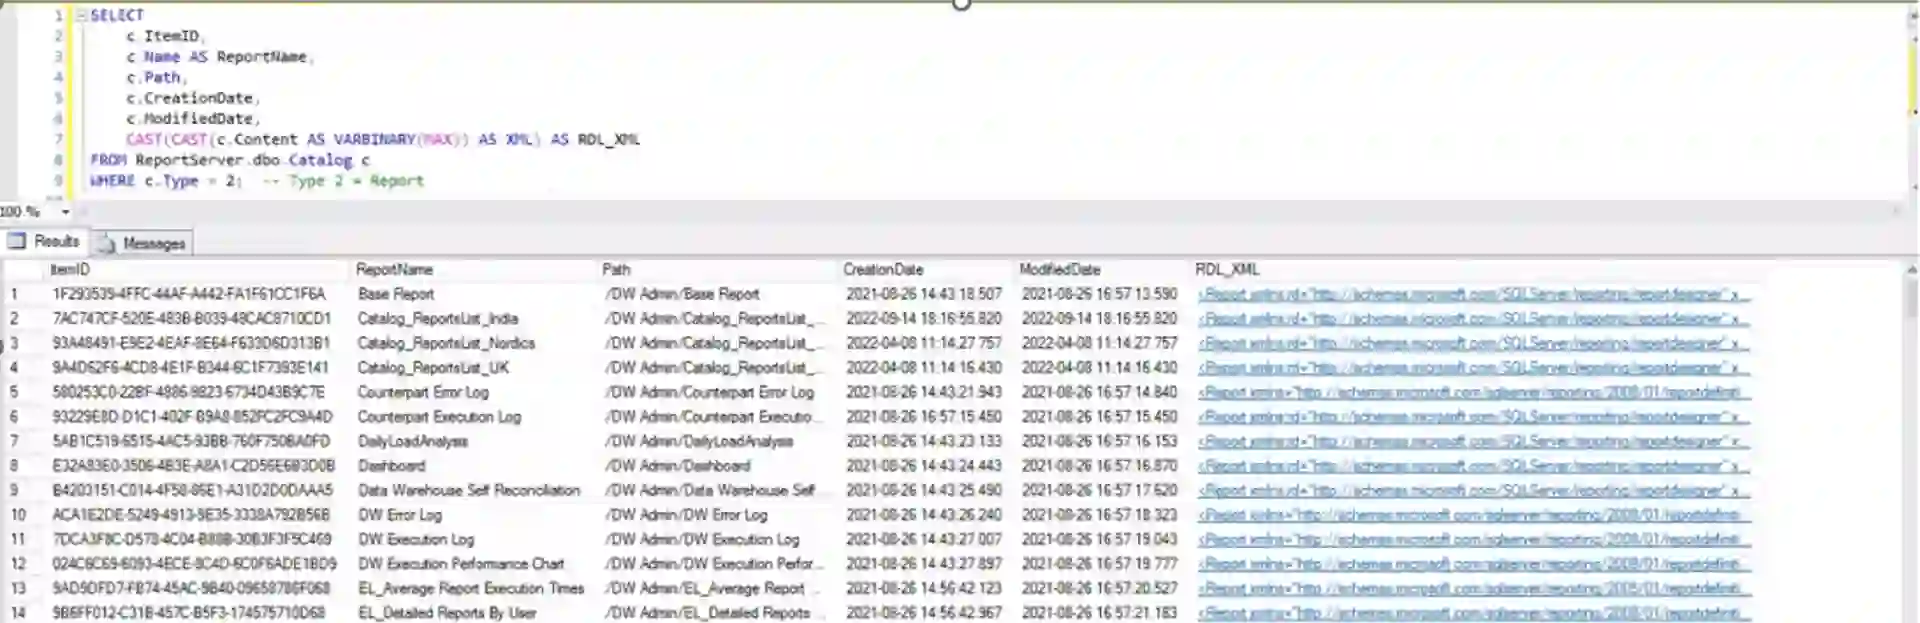Select Path cell '/DW Admin/DW Error Log'
This screenshot has height=623, width=1920.
click(x=686, y=515)
